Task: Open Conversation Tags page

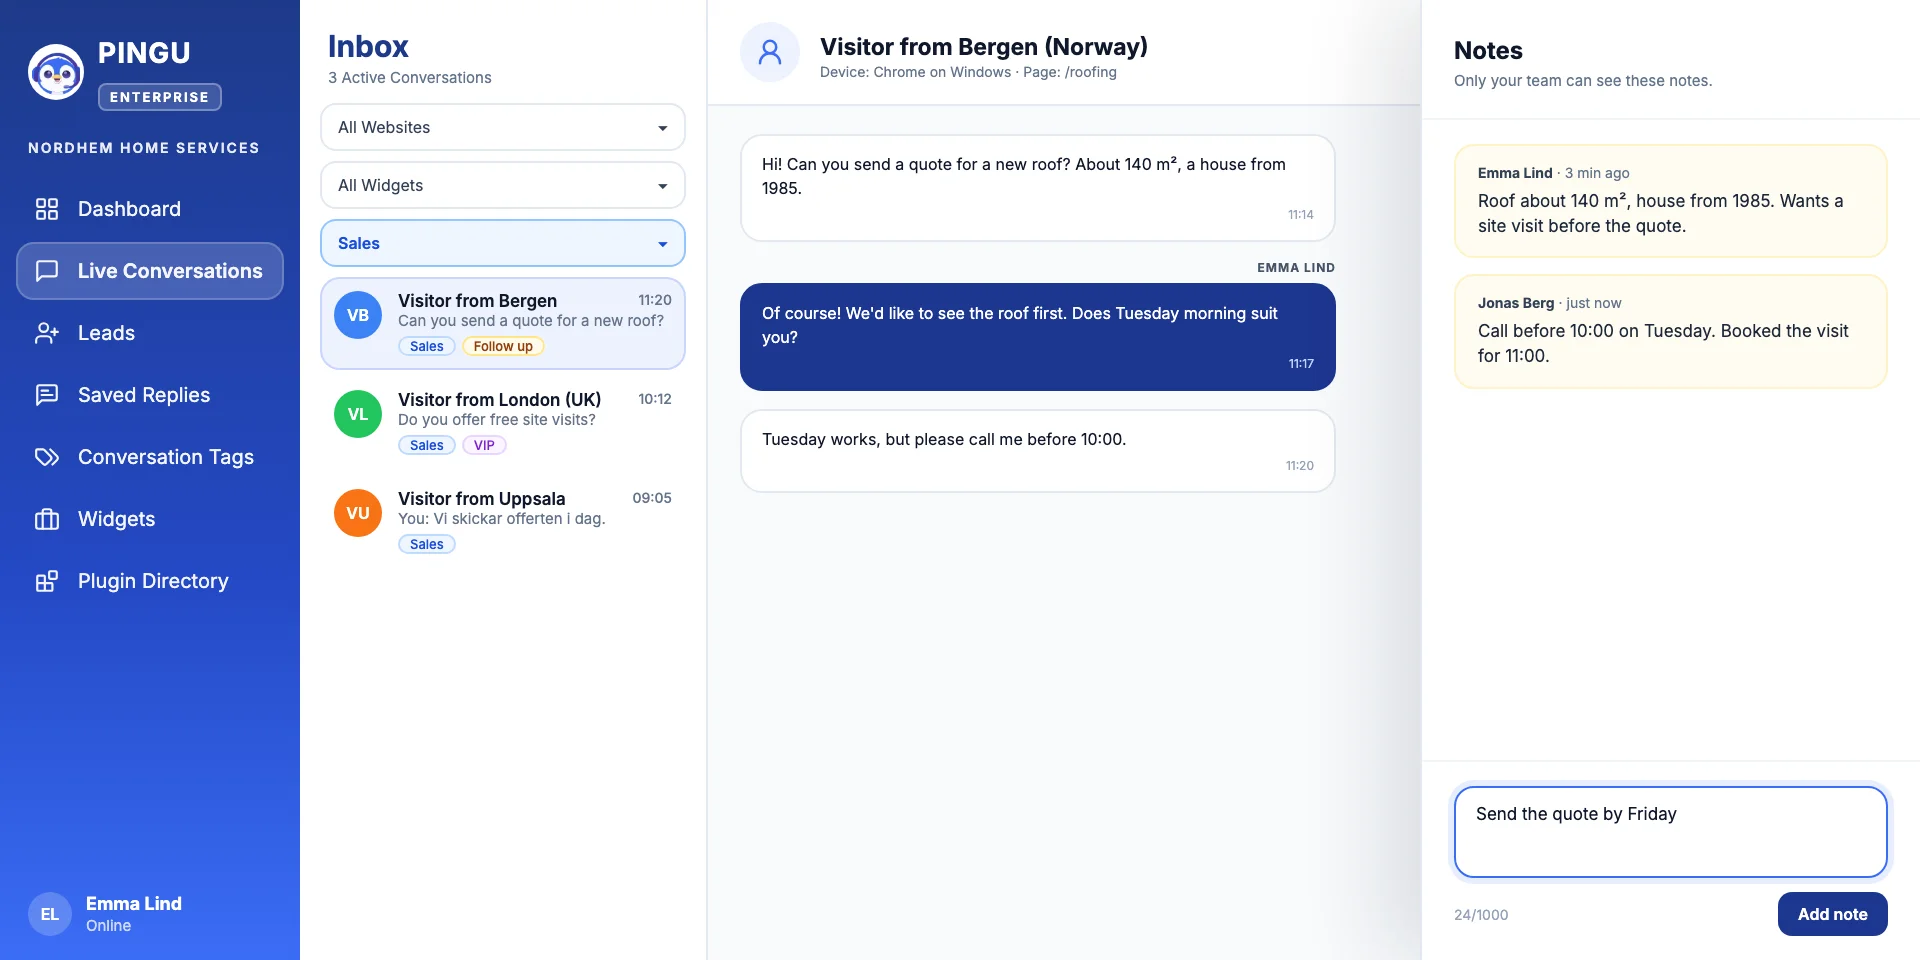Action: pyautogui.click(x=150, y=457)
